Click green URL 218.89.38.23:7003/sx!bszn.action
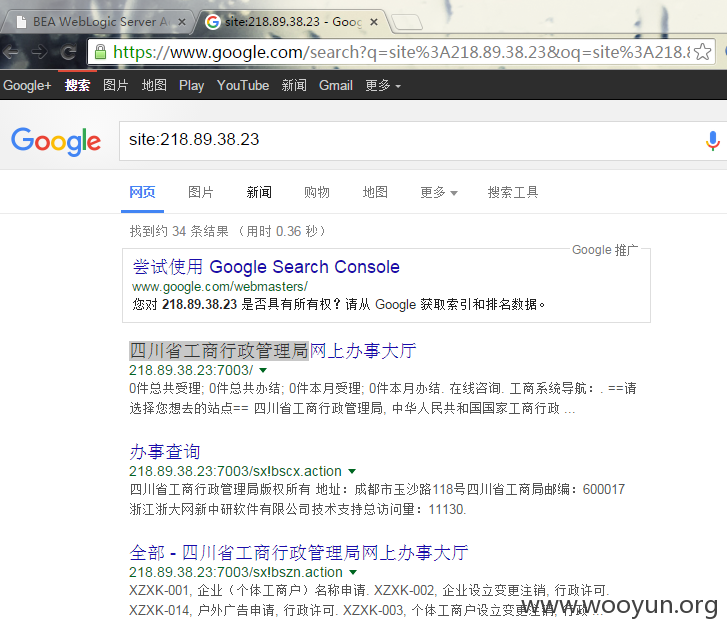 [236, 572]
